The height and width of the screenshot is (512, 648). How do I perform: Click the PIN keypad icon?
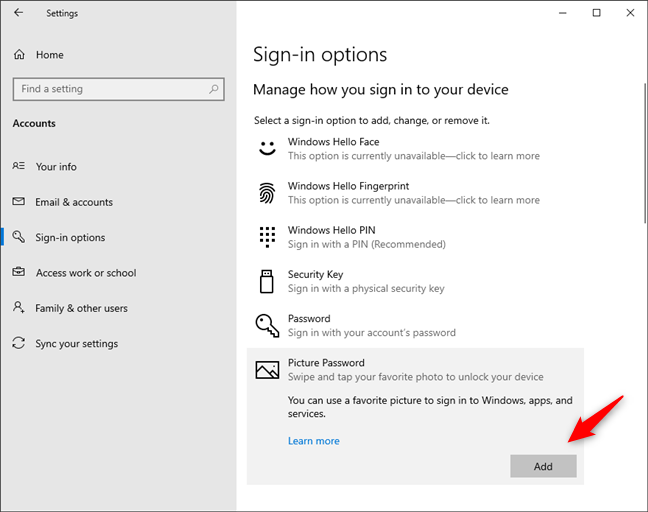pos(267,237)
